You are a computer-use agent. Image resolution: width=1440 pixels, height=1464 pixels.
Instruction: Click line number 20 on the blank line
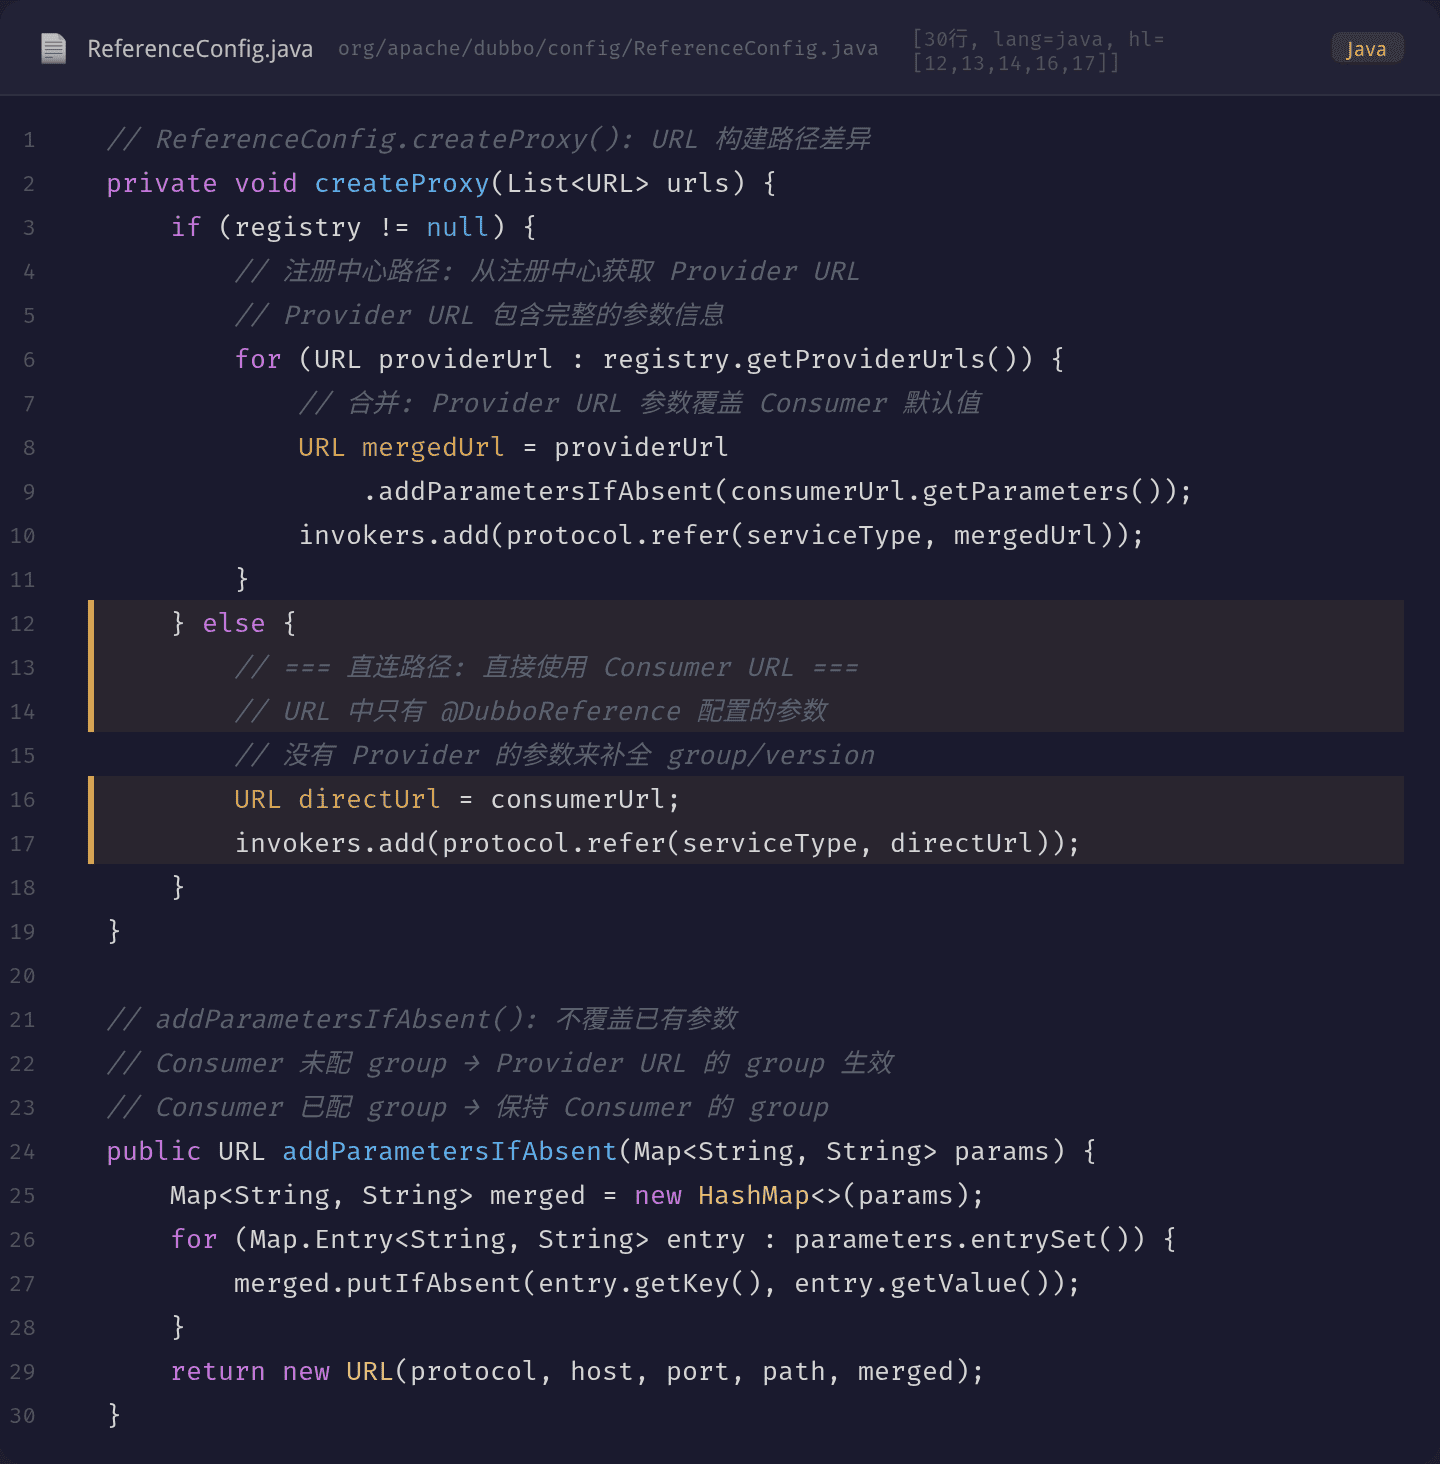tap(22, 976)
